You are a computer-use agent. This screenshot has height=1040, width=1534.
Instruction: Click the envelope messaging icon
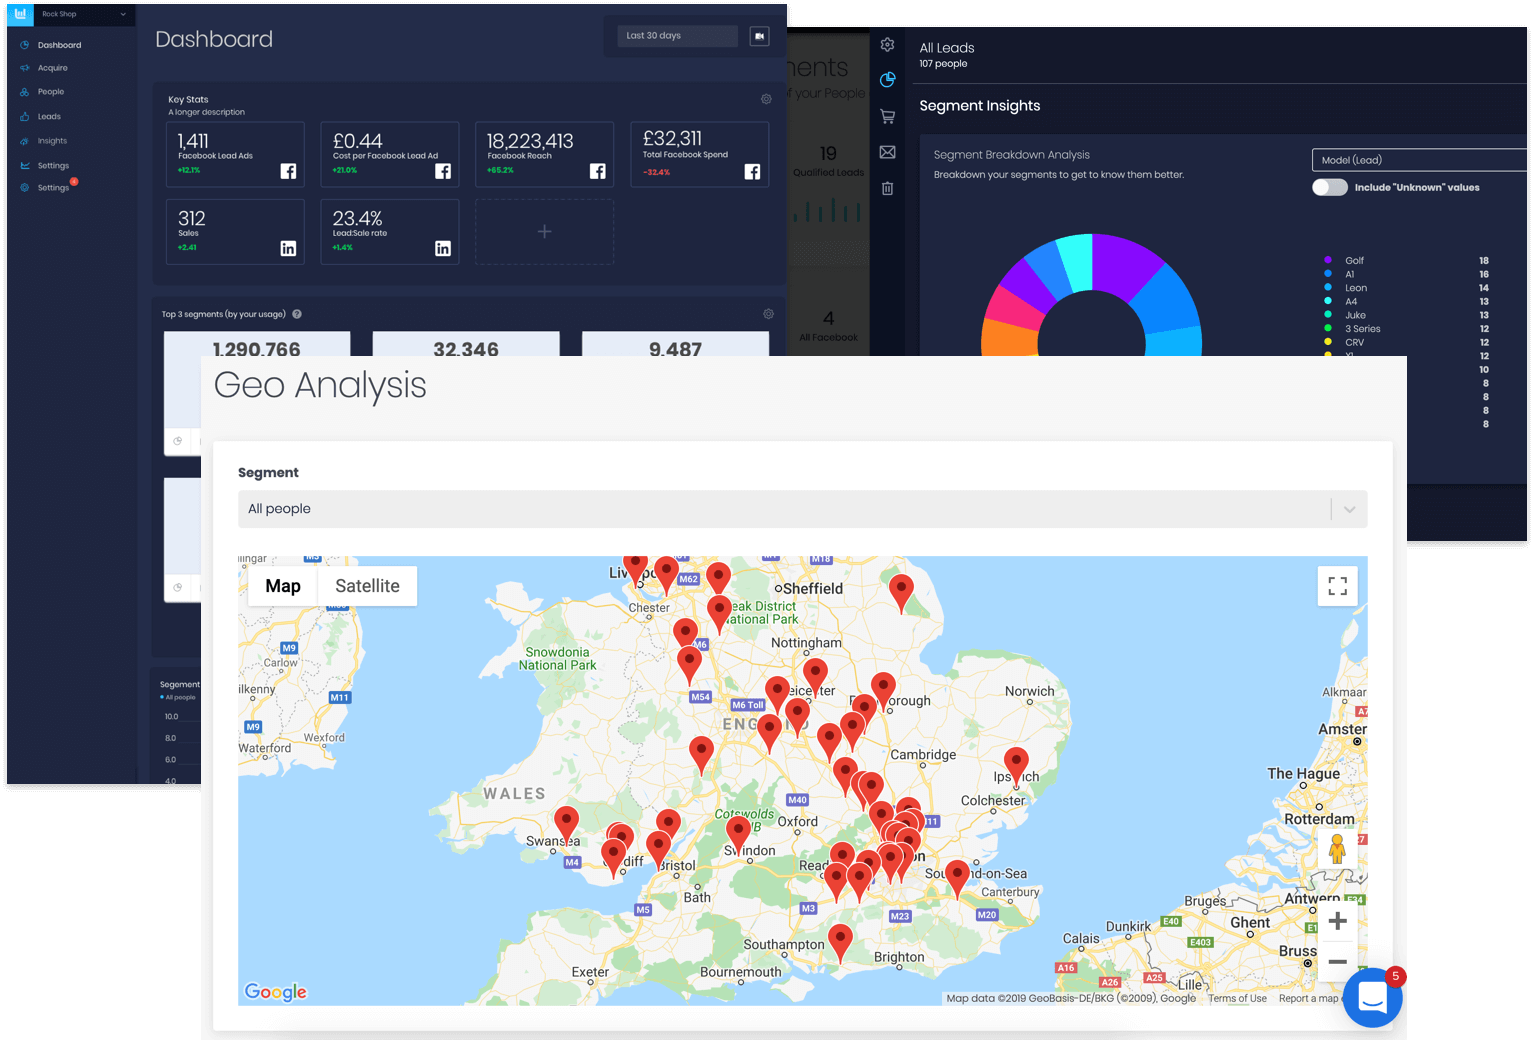pyautogui.click(x=886, y=152)
